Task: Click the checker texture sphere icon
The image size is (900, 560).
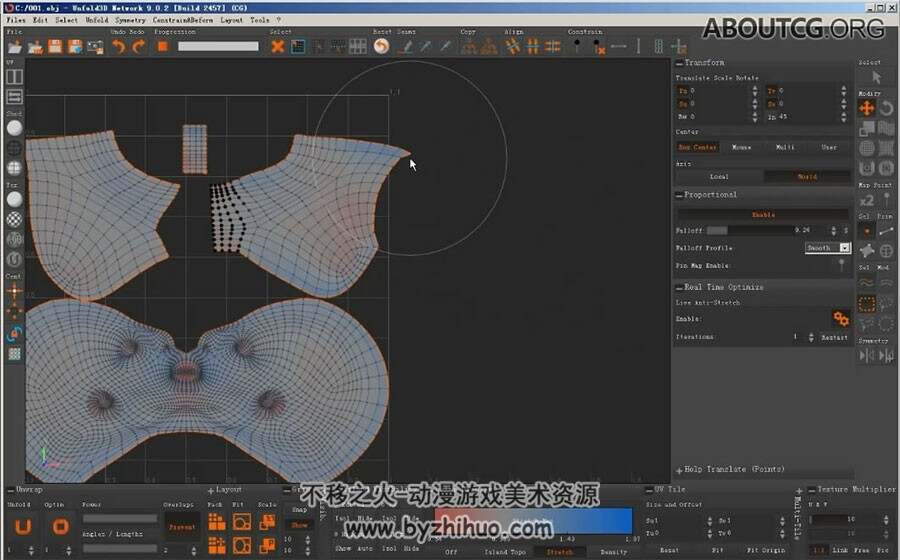Action: (14, 219)
